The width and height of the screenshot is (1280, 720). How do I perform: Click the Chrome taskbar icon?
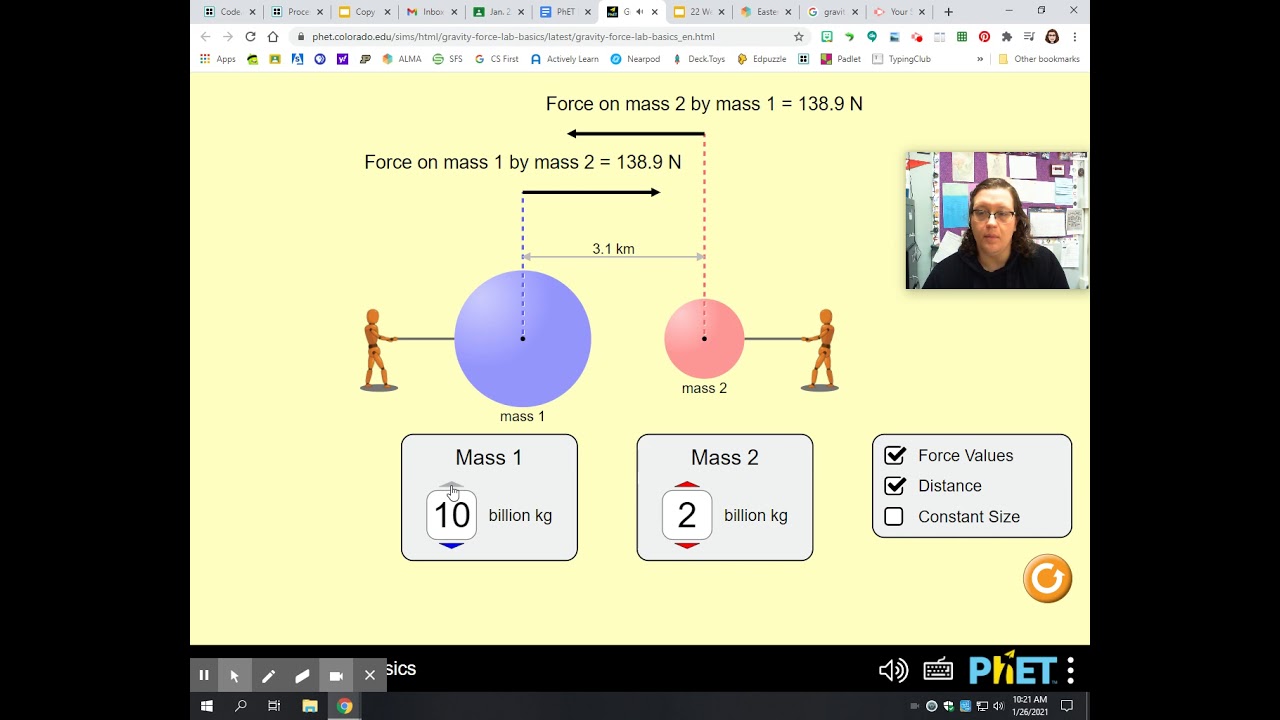(x=344, y=706)
